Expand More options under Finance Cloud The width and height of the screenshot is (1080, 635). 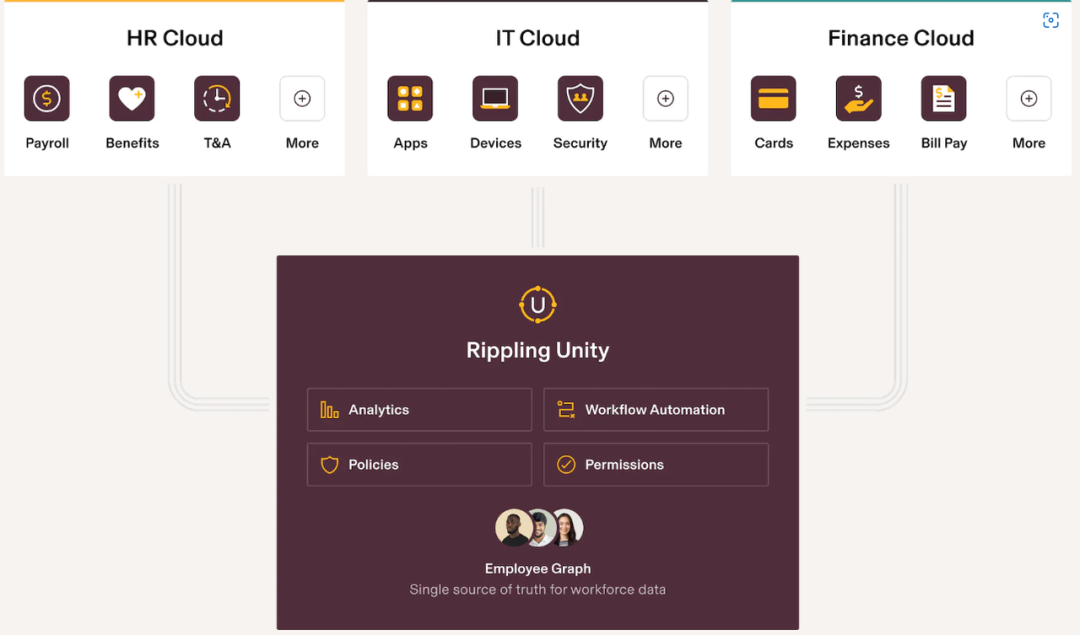point(1028,98)
